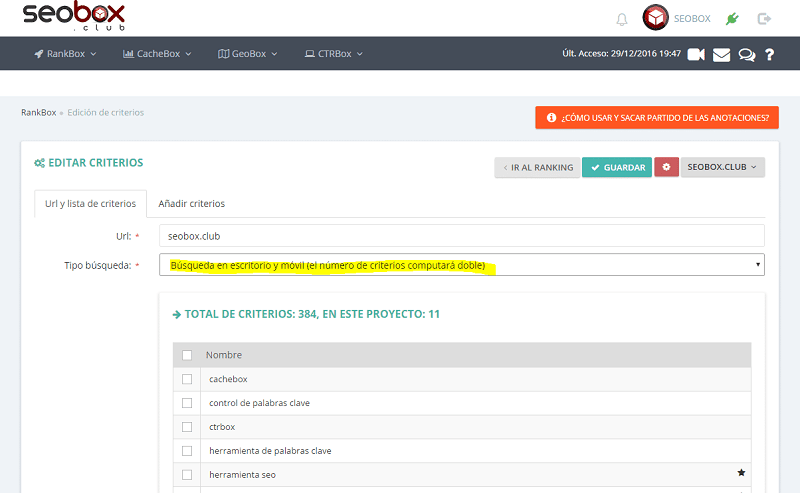The image size is (800, 493).
Task: Click the seobox.club logo
Action: 74,16
